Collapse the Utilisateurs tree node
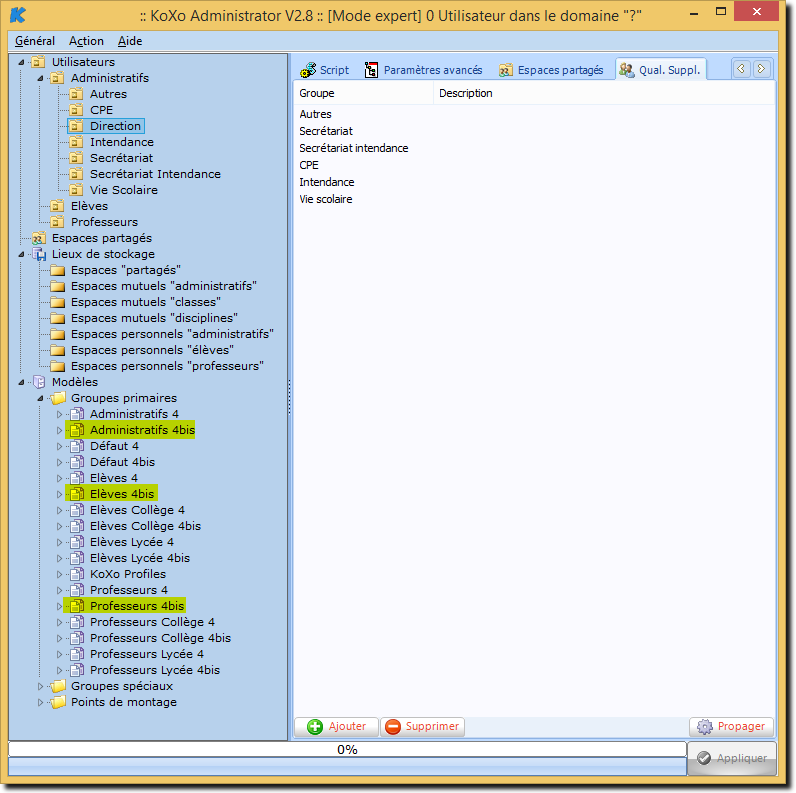796x793 pixels. pos(21,62)
